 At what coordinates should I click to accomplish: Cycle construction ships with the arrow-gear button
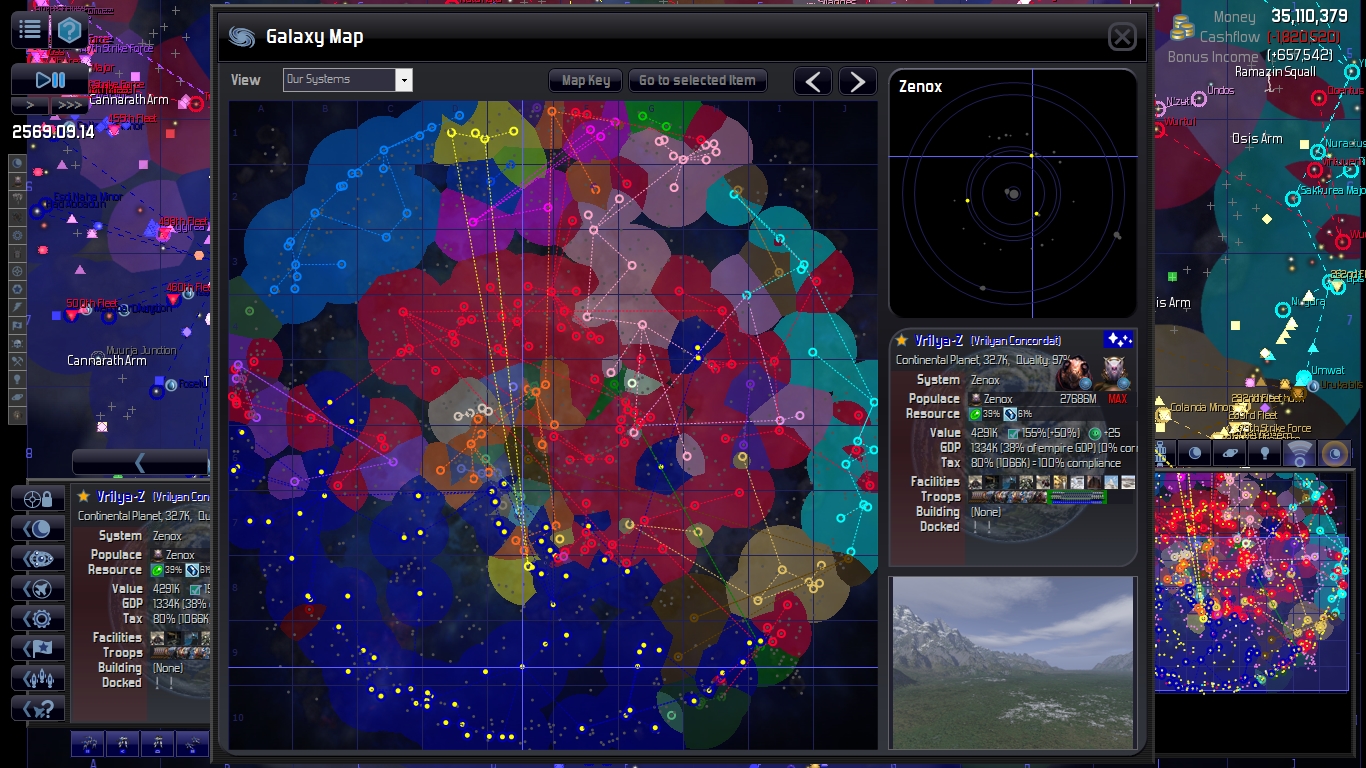tap(38, 619)
